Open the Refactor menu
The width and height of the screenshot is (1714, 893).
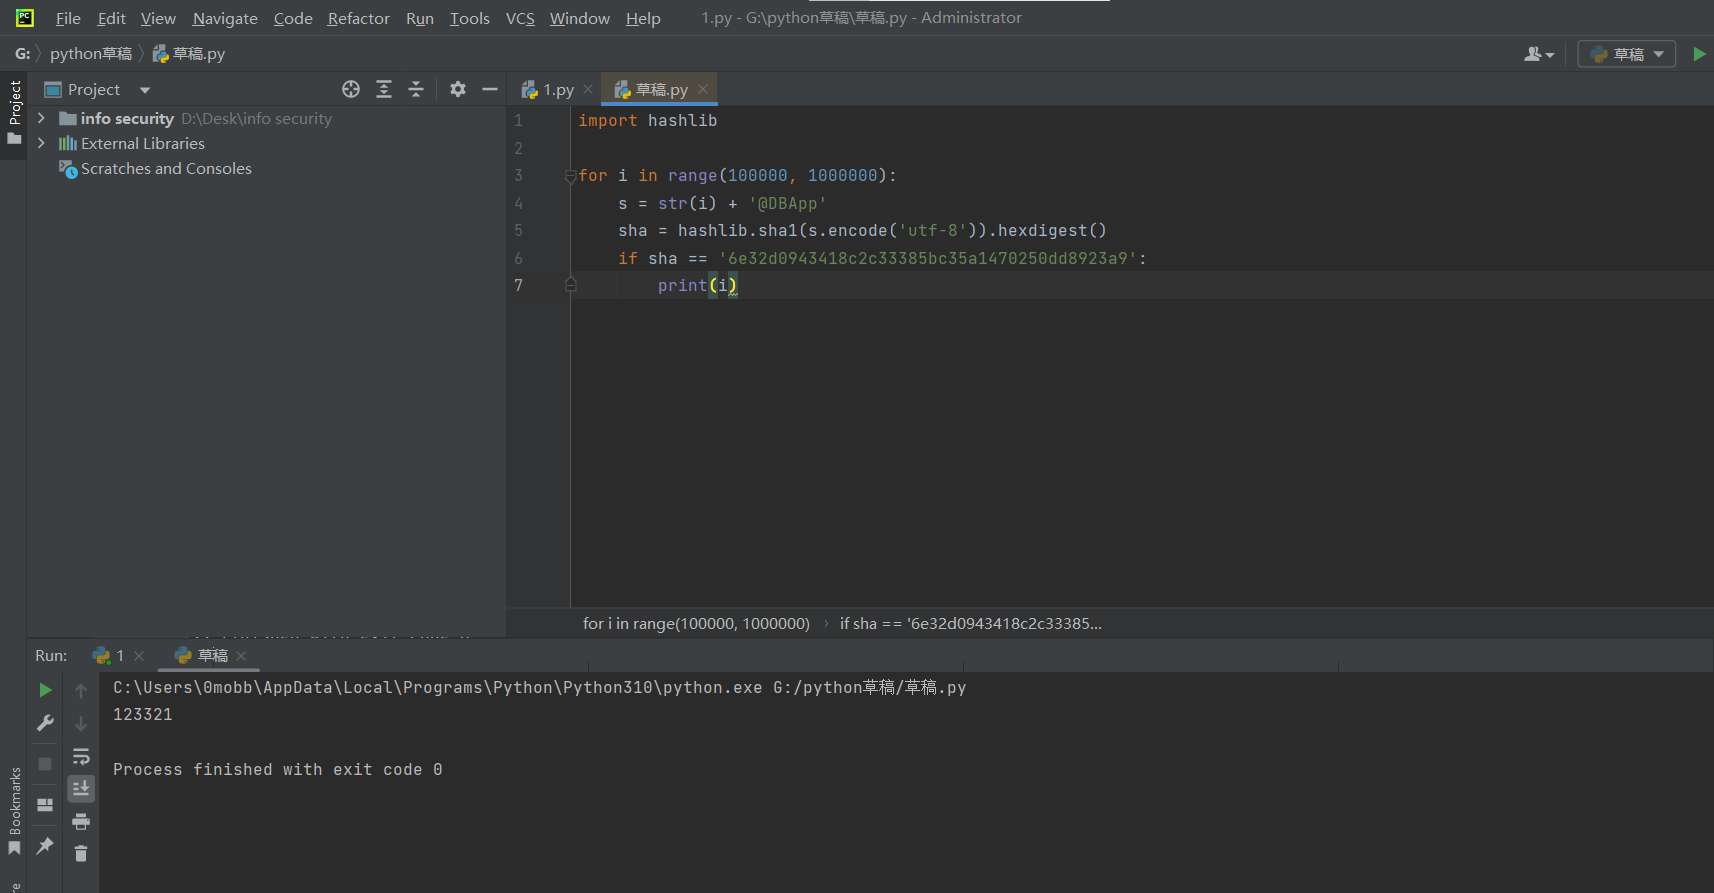(358, 18)
